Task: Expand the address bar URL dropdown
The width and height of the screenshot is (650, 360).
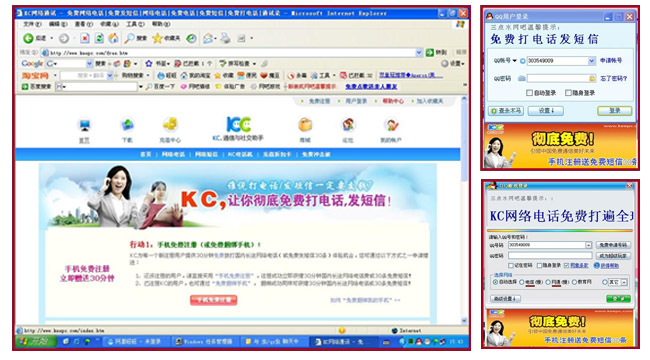Action: 419,52
